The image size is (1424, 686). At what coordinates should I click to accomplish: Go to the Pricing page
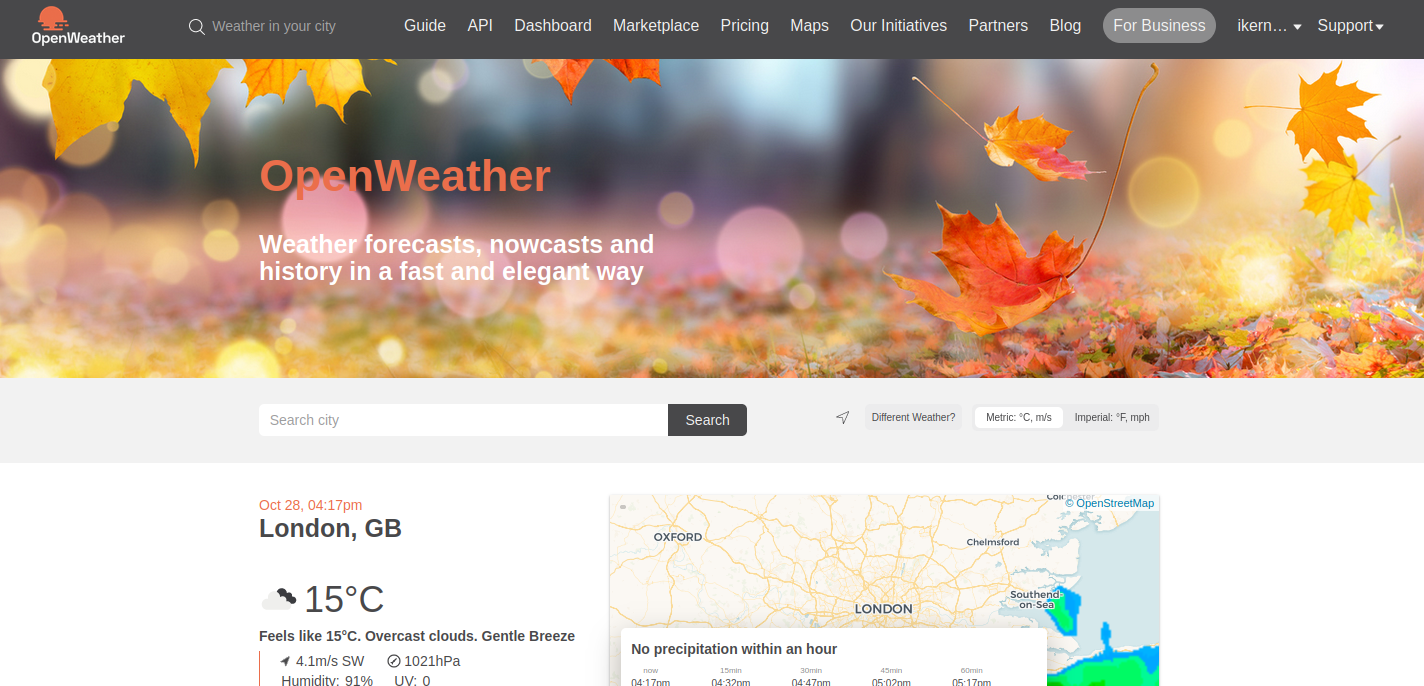coord(744,26)
